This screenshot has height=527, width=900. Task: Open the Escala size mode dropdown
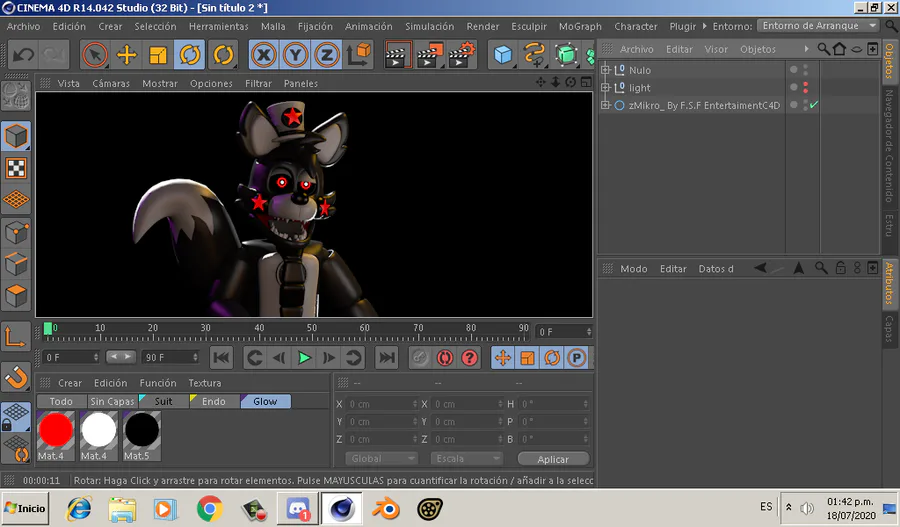point(467,459)
